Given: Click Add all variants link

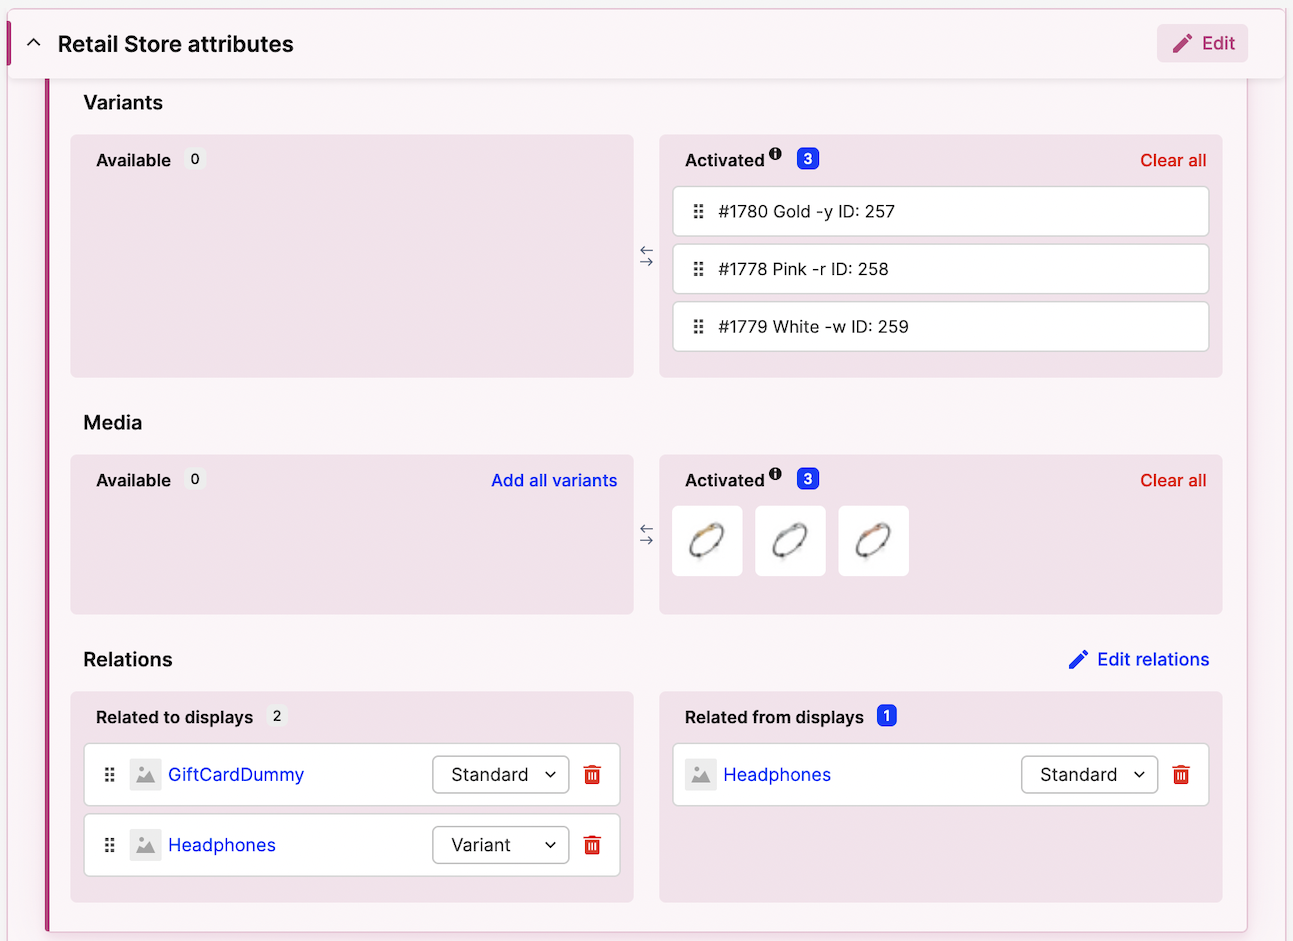Looking at the screenshot, I should (554, 480).
